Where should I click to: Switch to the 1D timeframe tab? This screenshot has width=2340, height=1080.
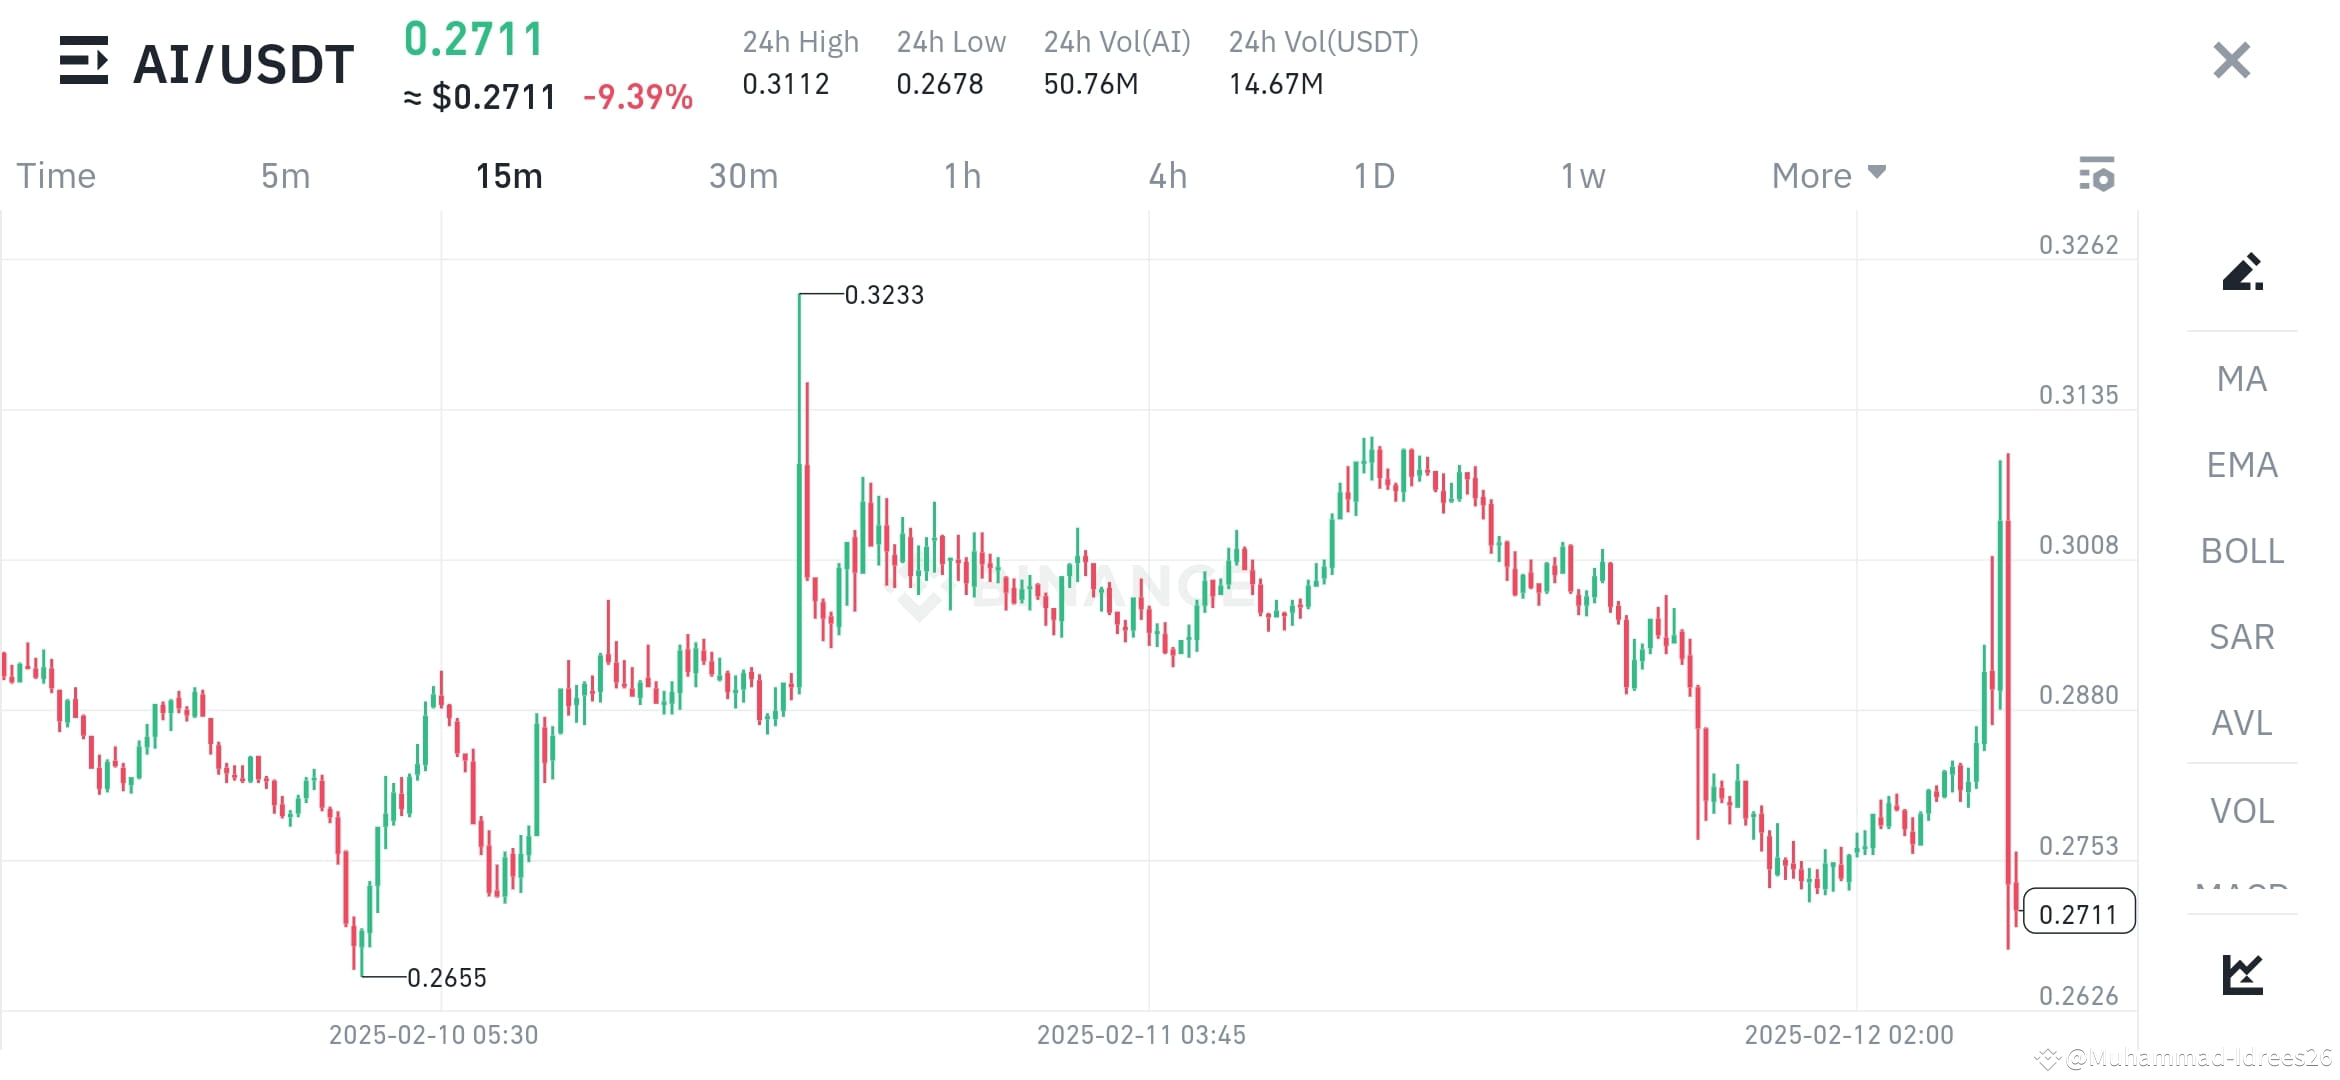coord(1375,175)
